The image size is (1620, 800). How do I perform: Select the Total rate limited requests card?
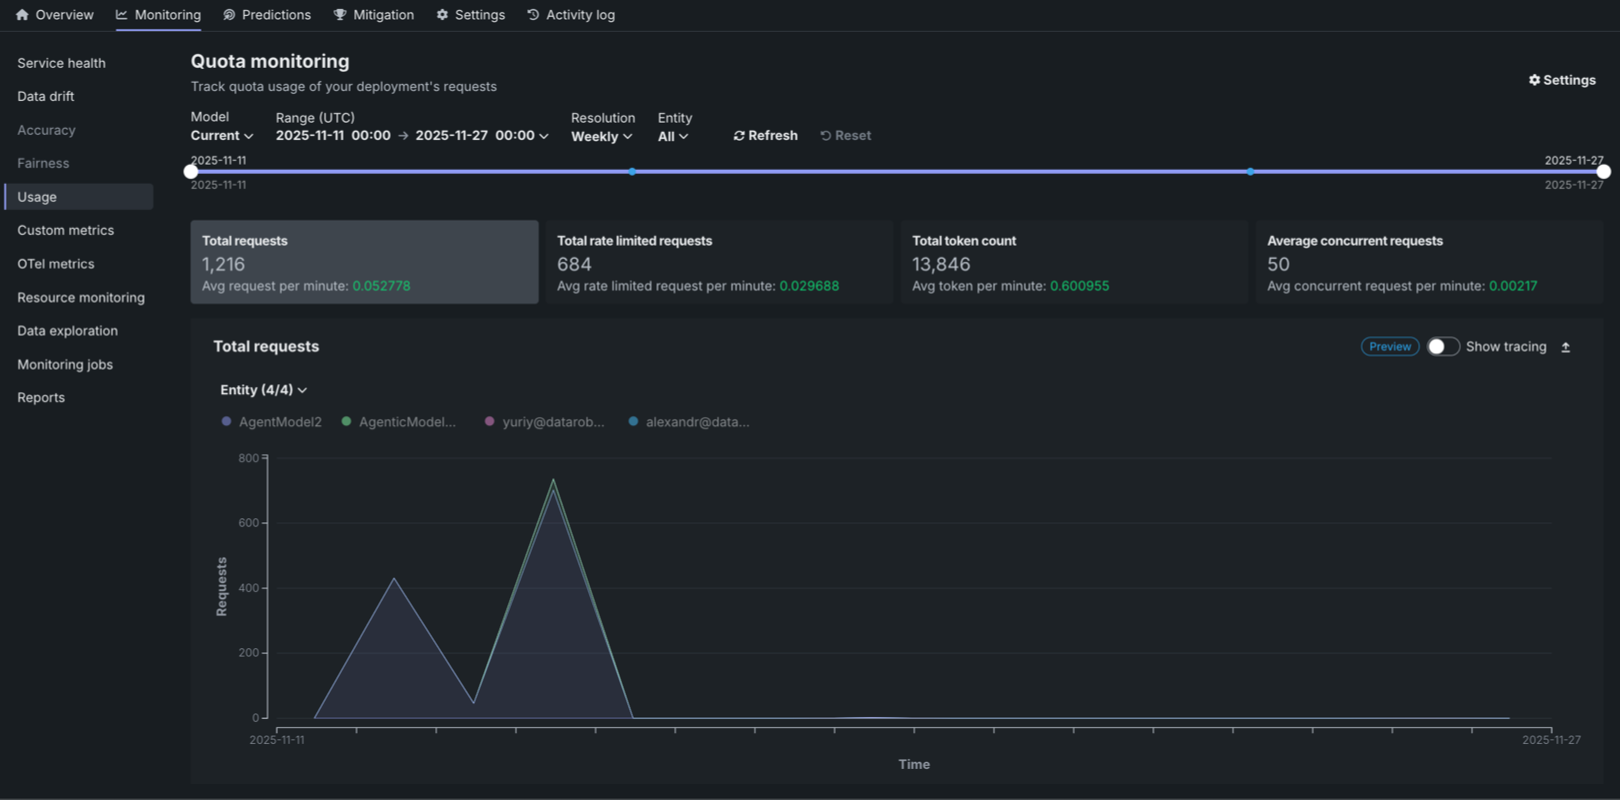point(719,262)
